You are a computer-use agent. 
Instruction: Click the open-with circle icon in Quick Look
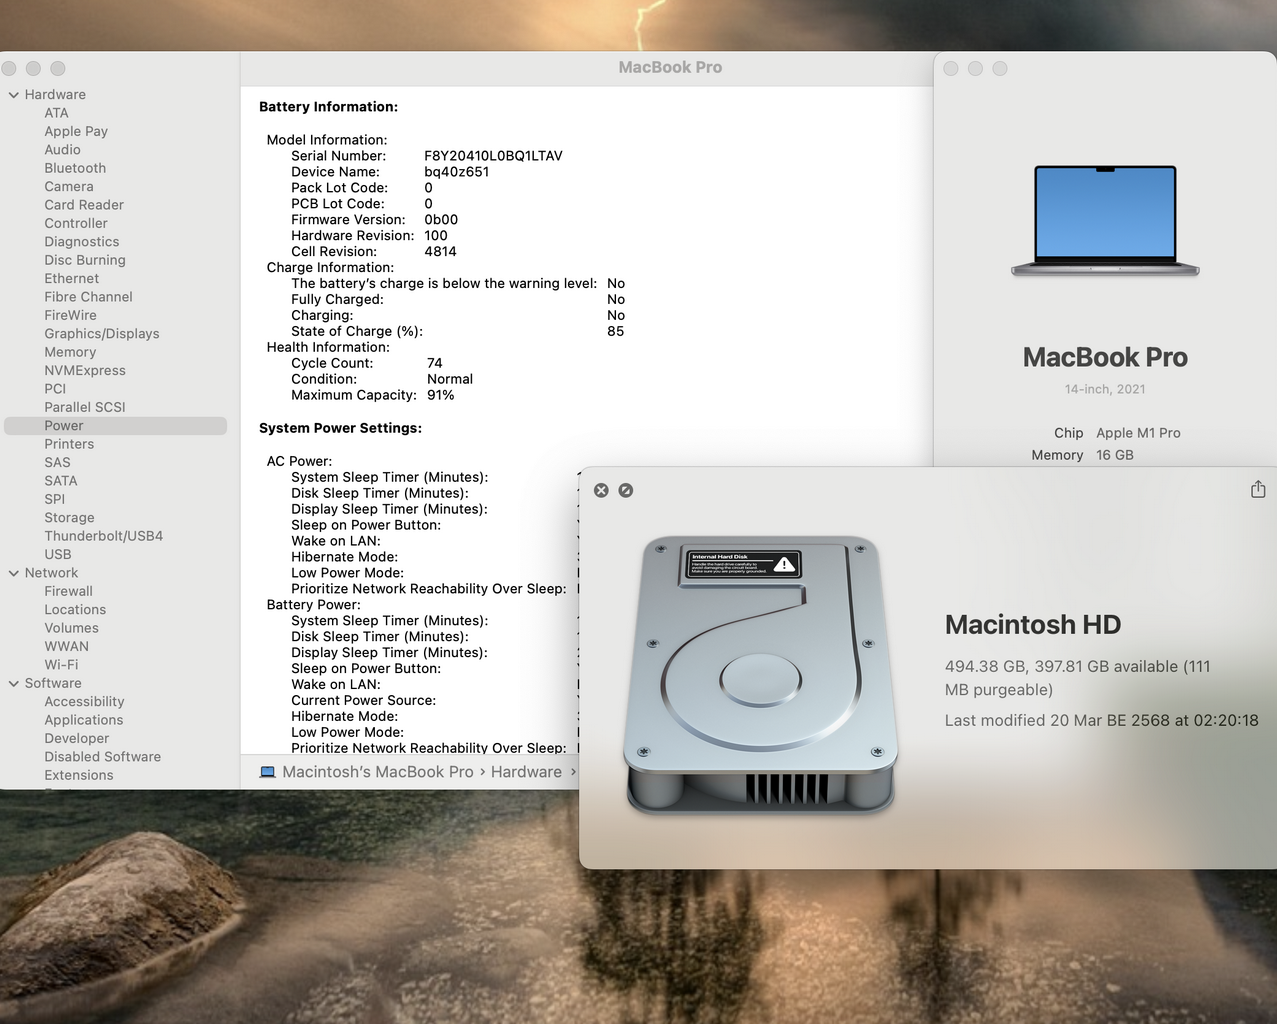(x=626, y=490)
